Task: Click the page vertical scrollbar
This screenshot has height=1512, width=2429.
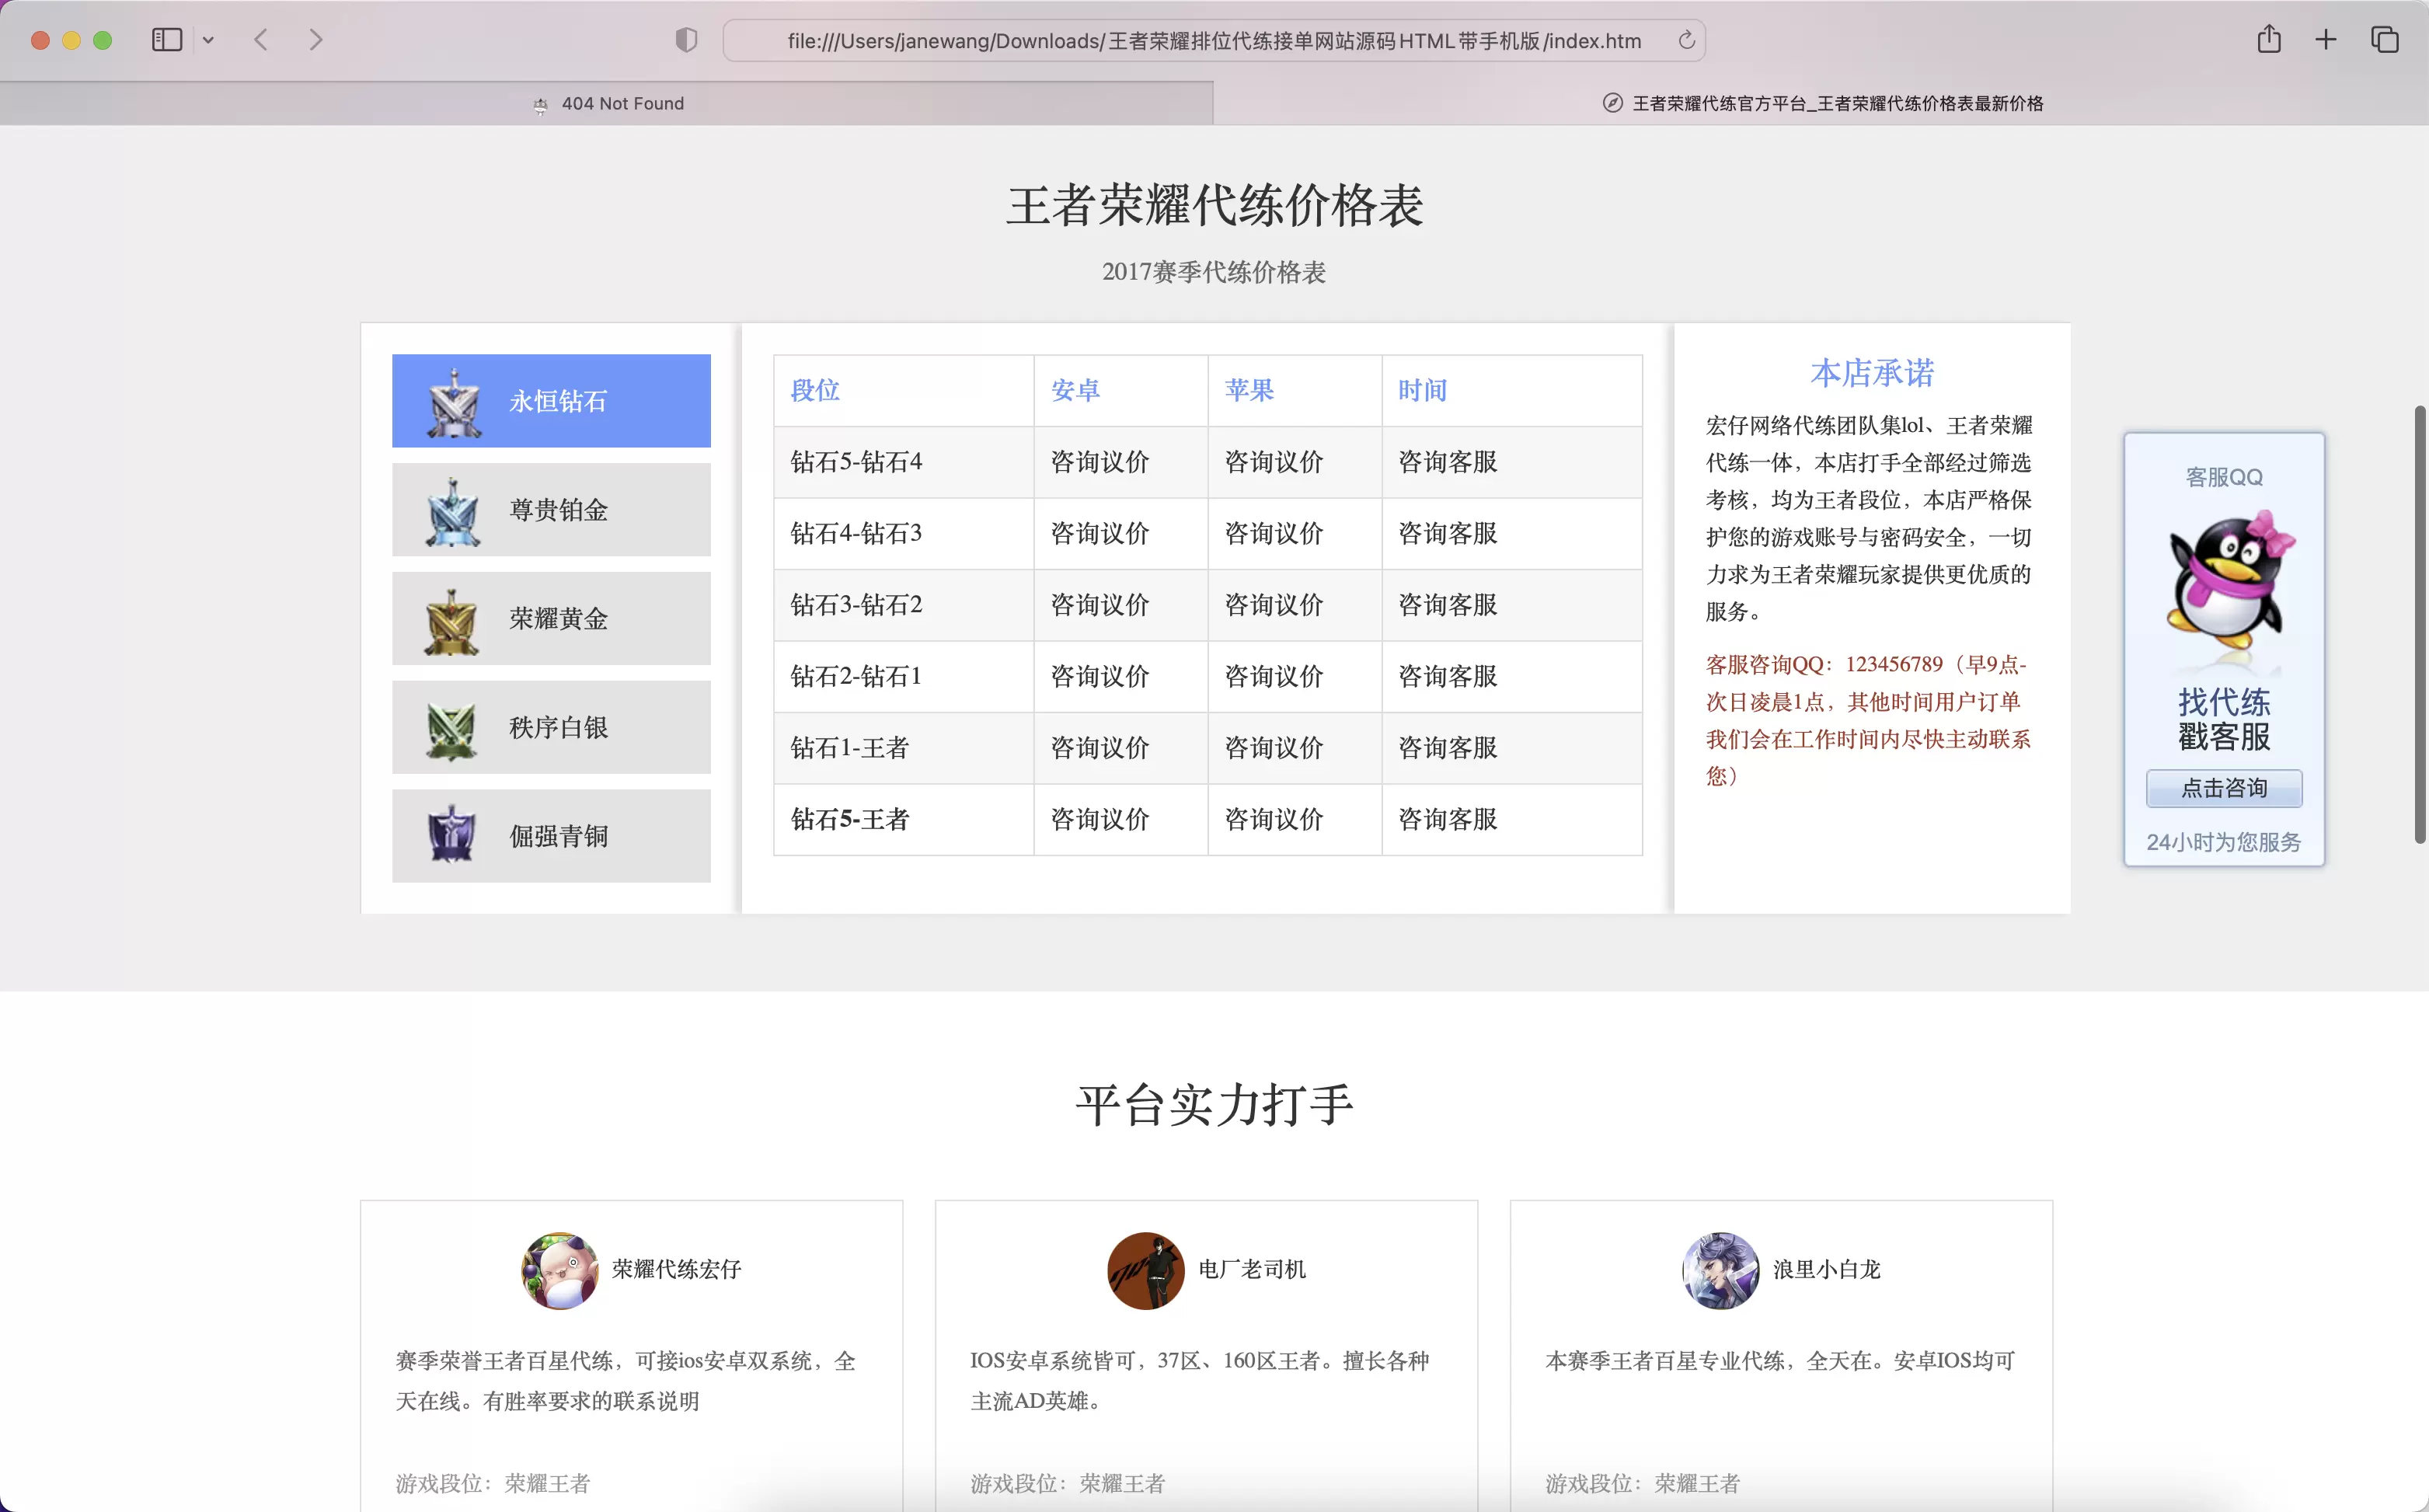Action: pos(2420,624)
